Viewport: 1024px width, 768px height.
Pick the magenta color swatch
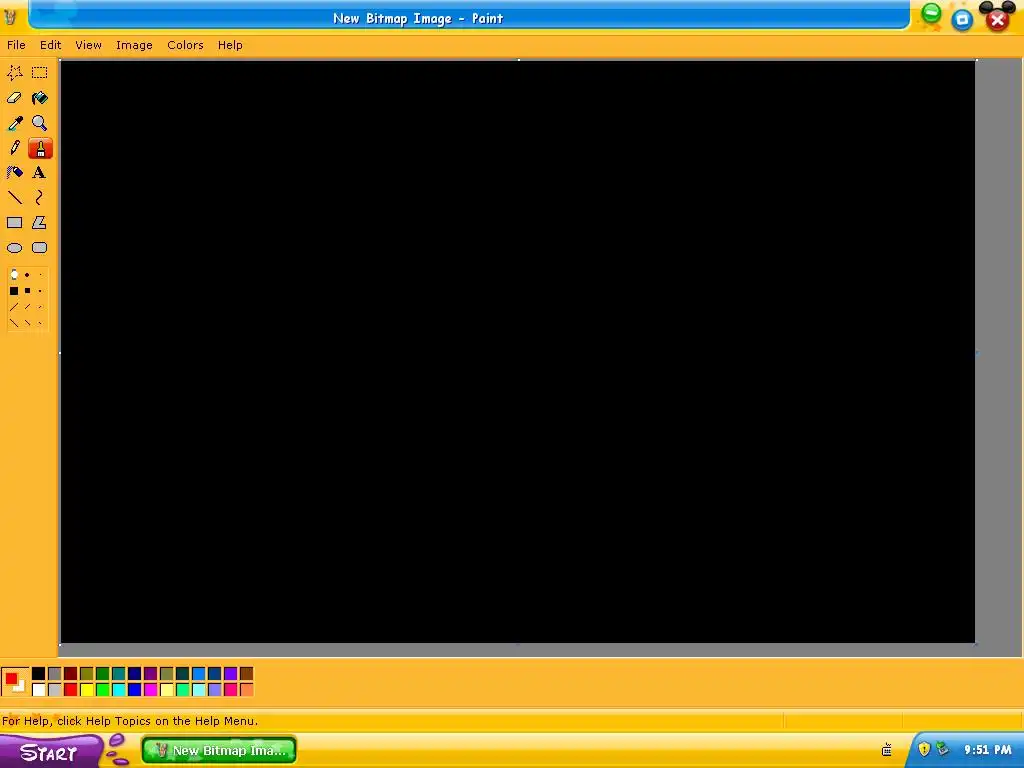151,690
